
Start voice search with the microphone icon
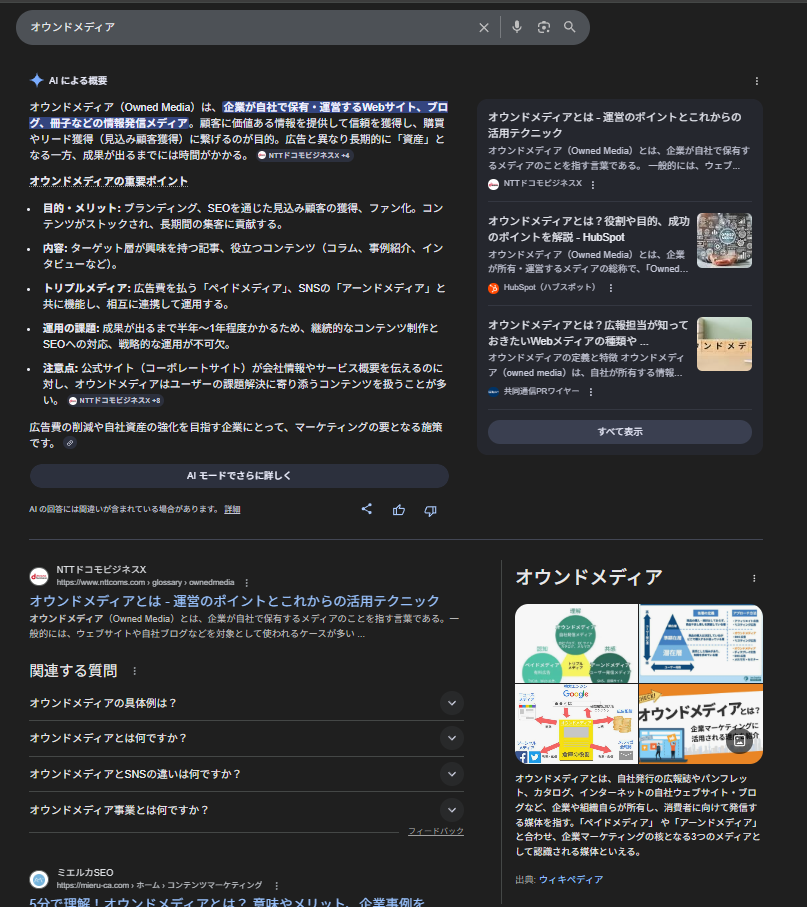pos(517,28)
